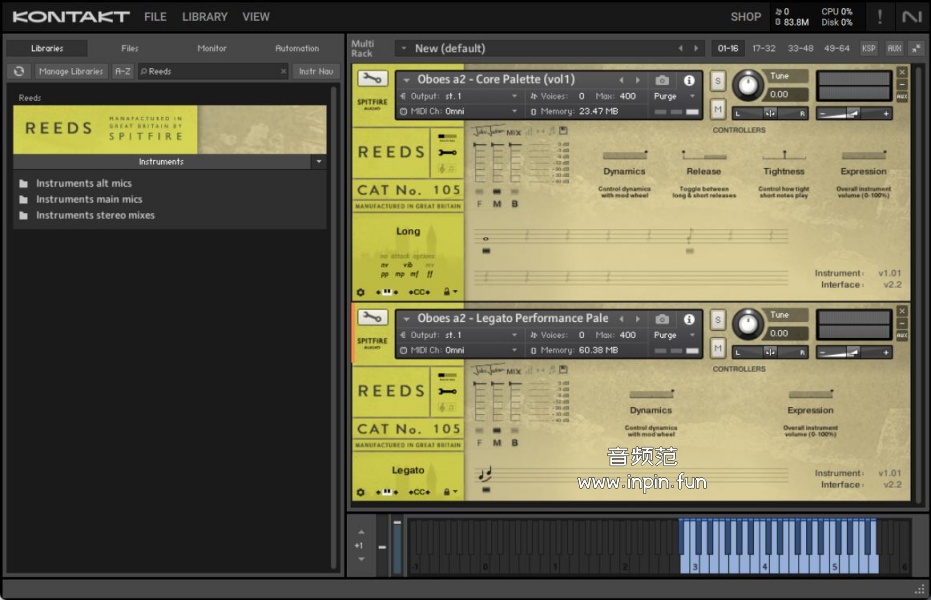Open the FILE menu
This screenshot has width=931, height=600.
pyautogui.click(x=155, y=17)
